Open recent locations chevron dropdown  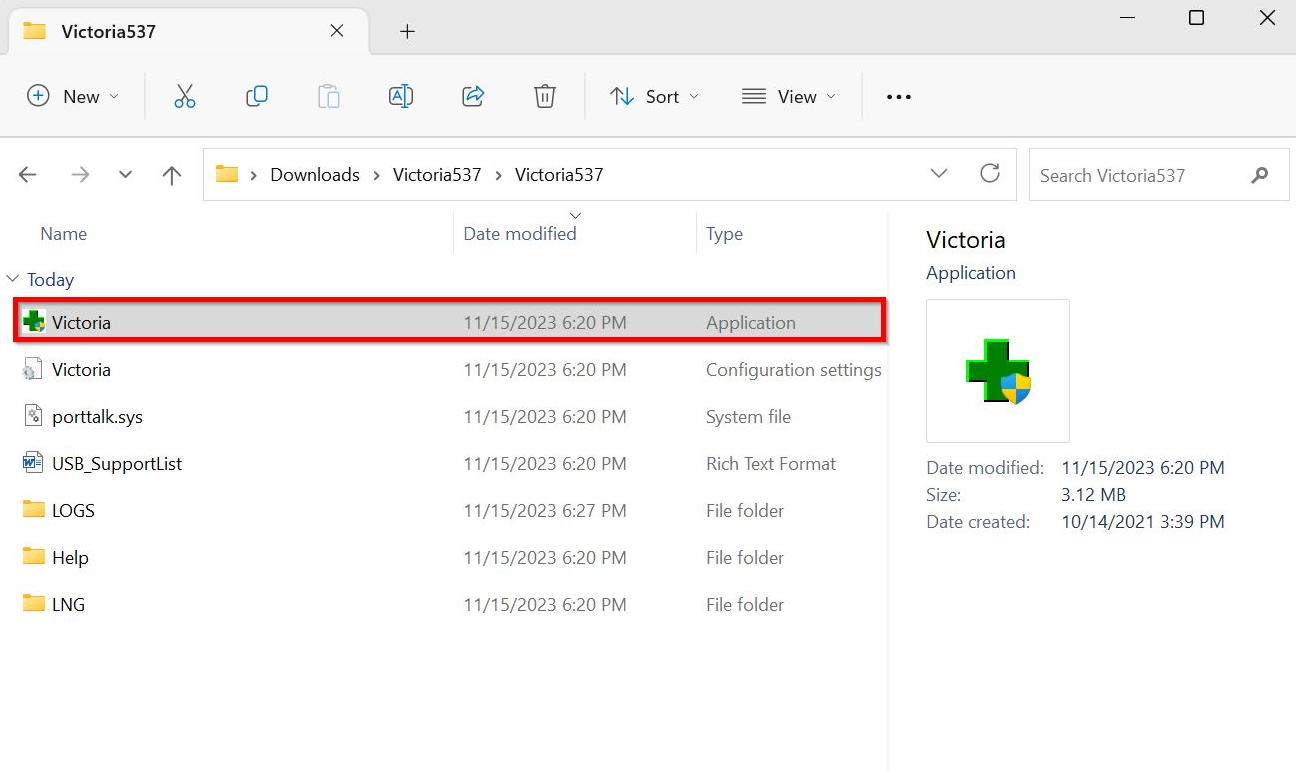[125, 175]
